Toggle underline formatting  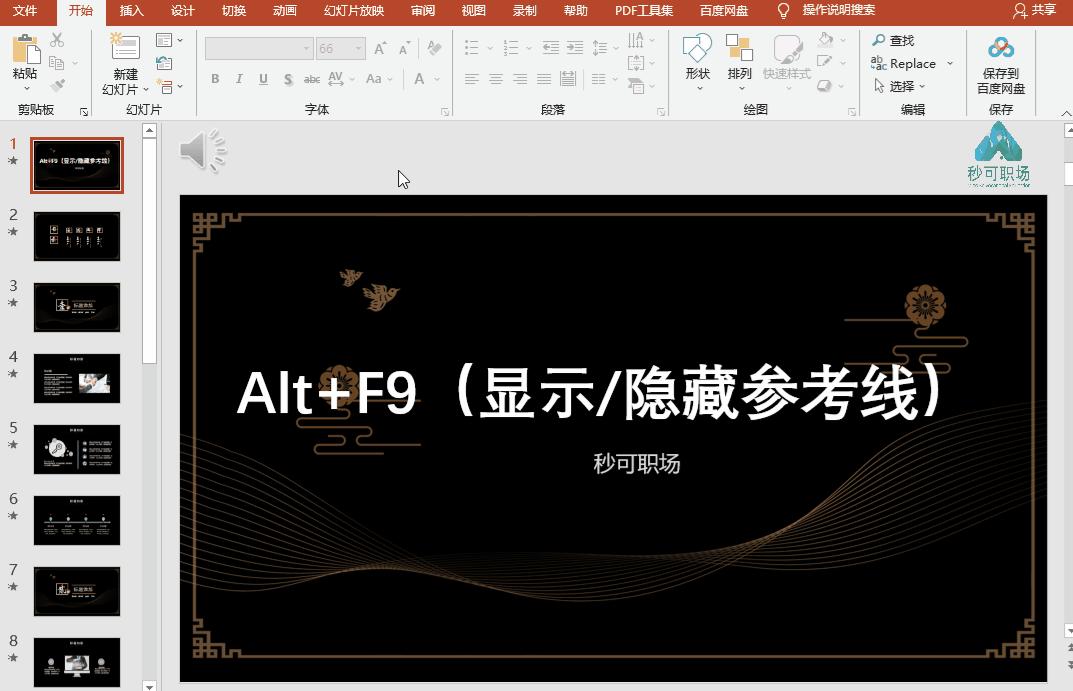262,78
